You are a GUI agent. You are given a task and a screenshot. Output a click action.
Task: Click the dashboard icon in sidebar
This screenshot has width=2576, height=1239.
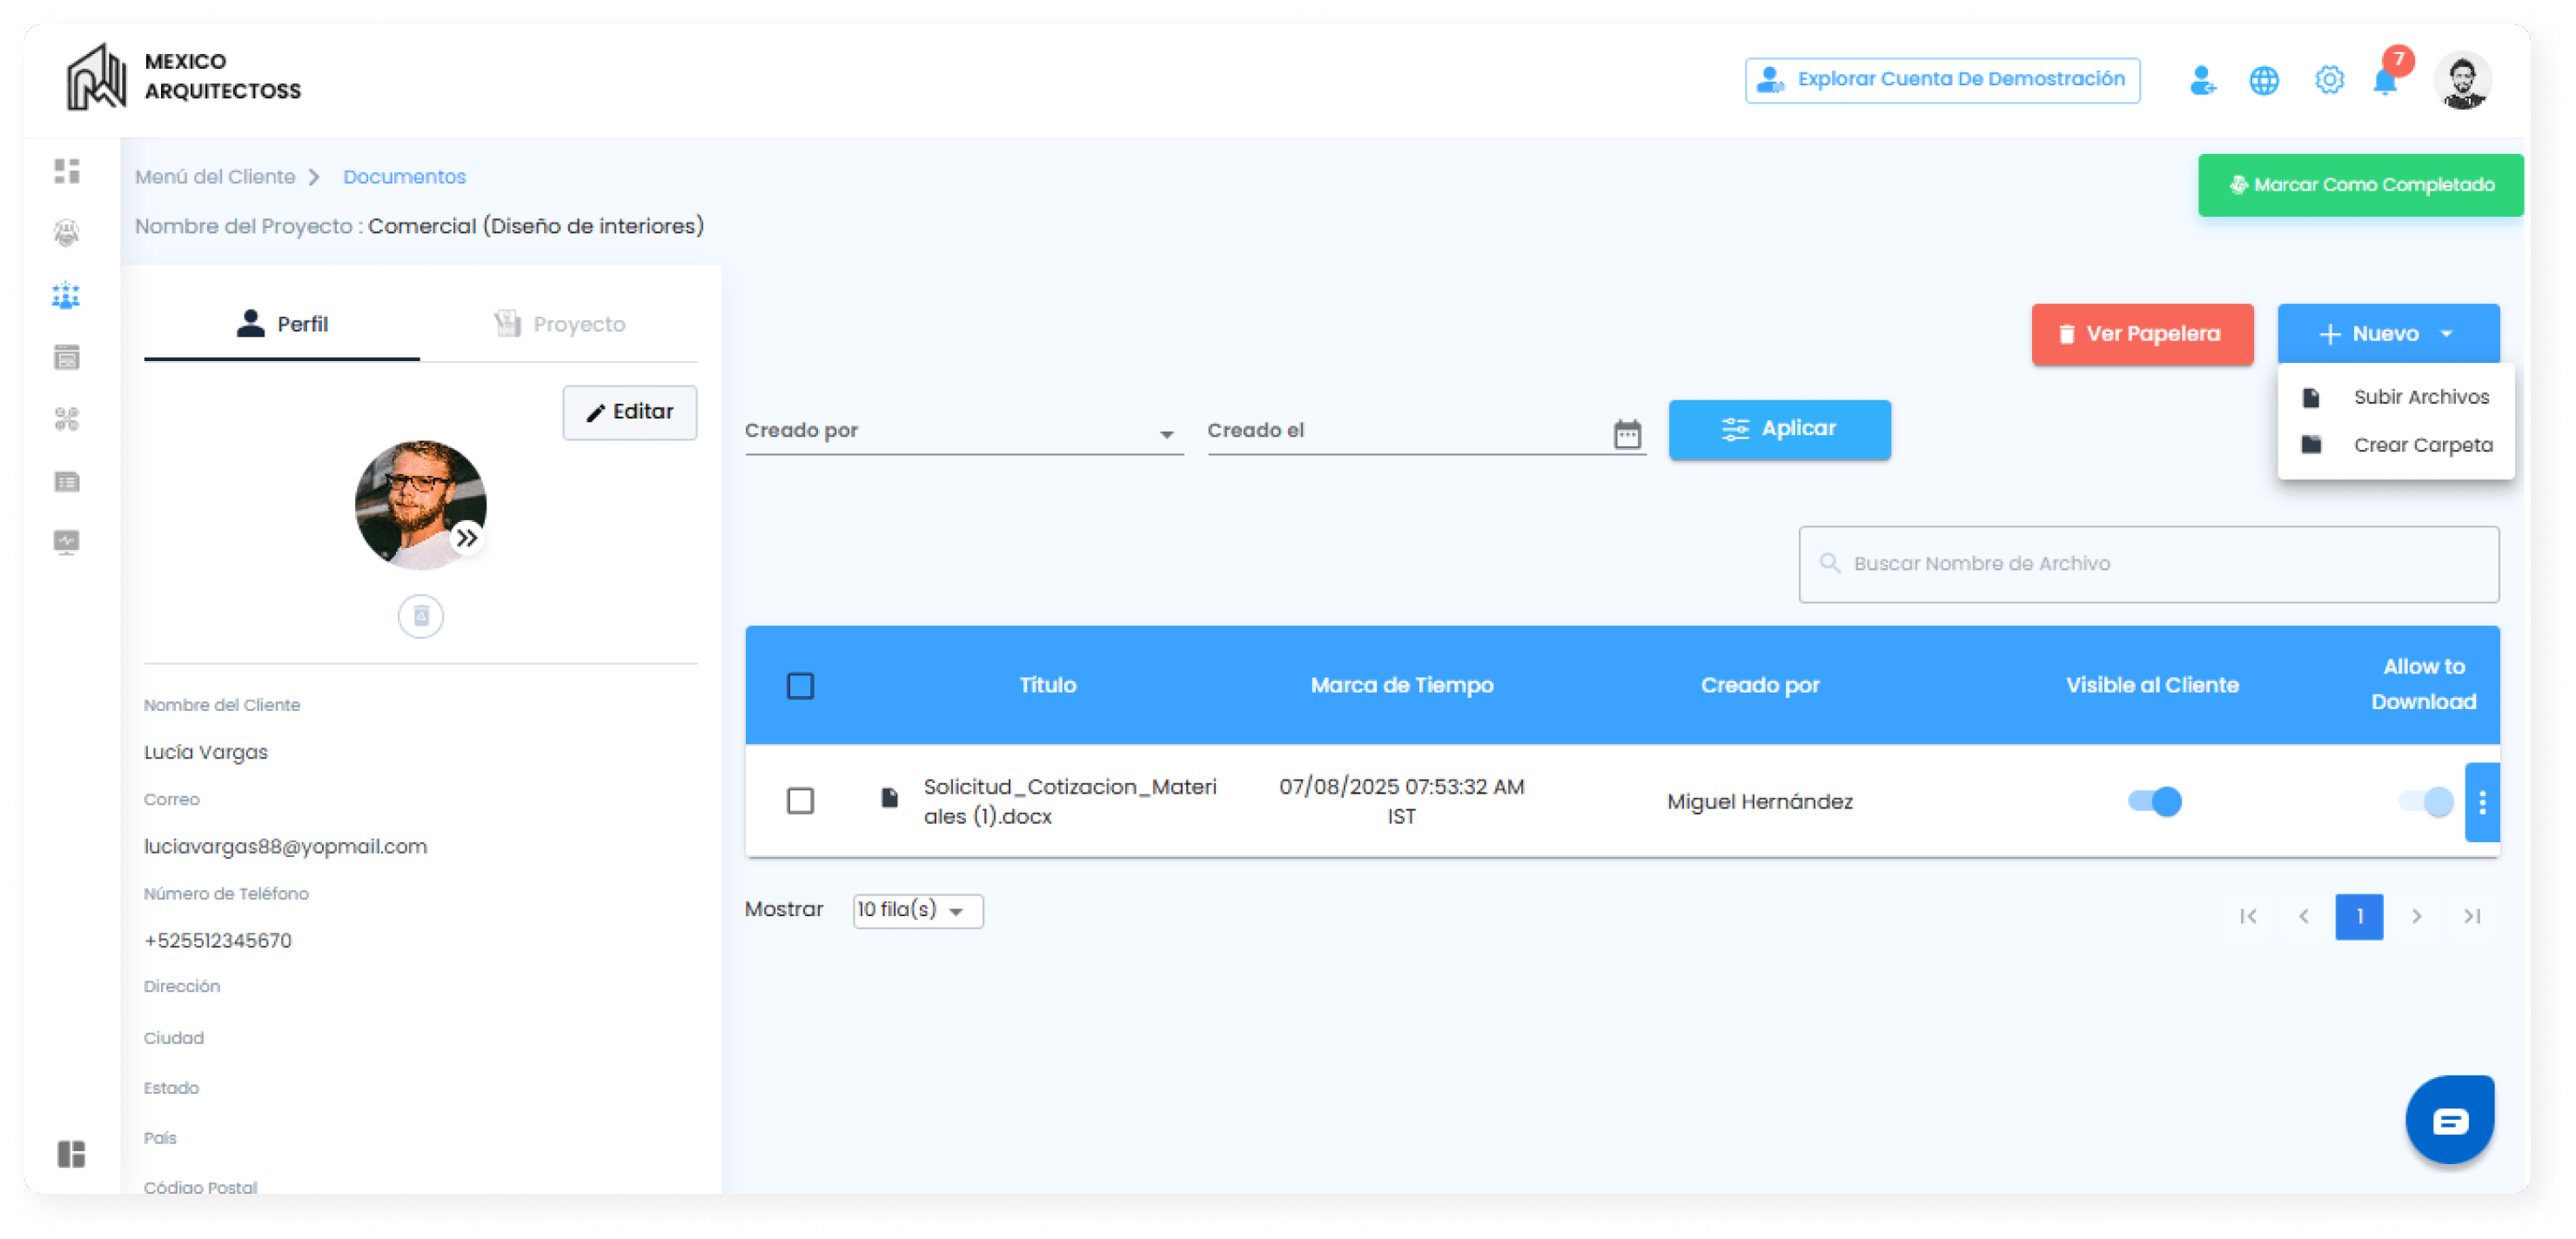click(67, 171)
